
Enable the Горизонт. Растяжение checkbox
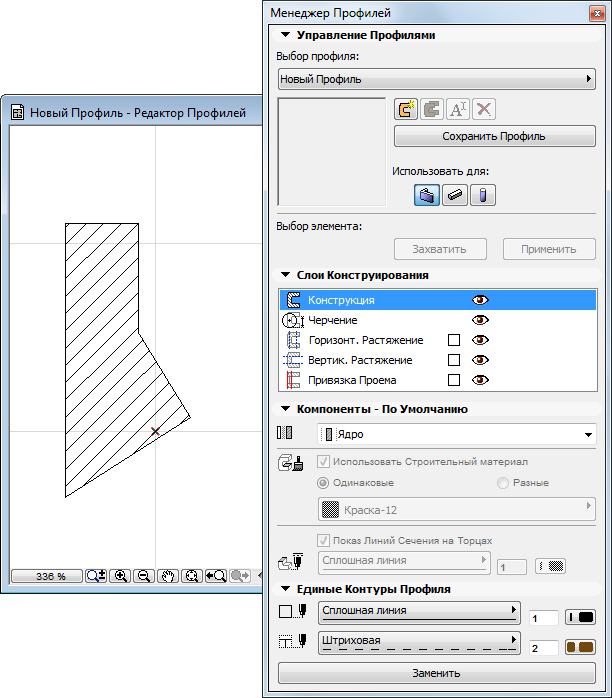(453, 340)
